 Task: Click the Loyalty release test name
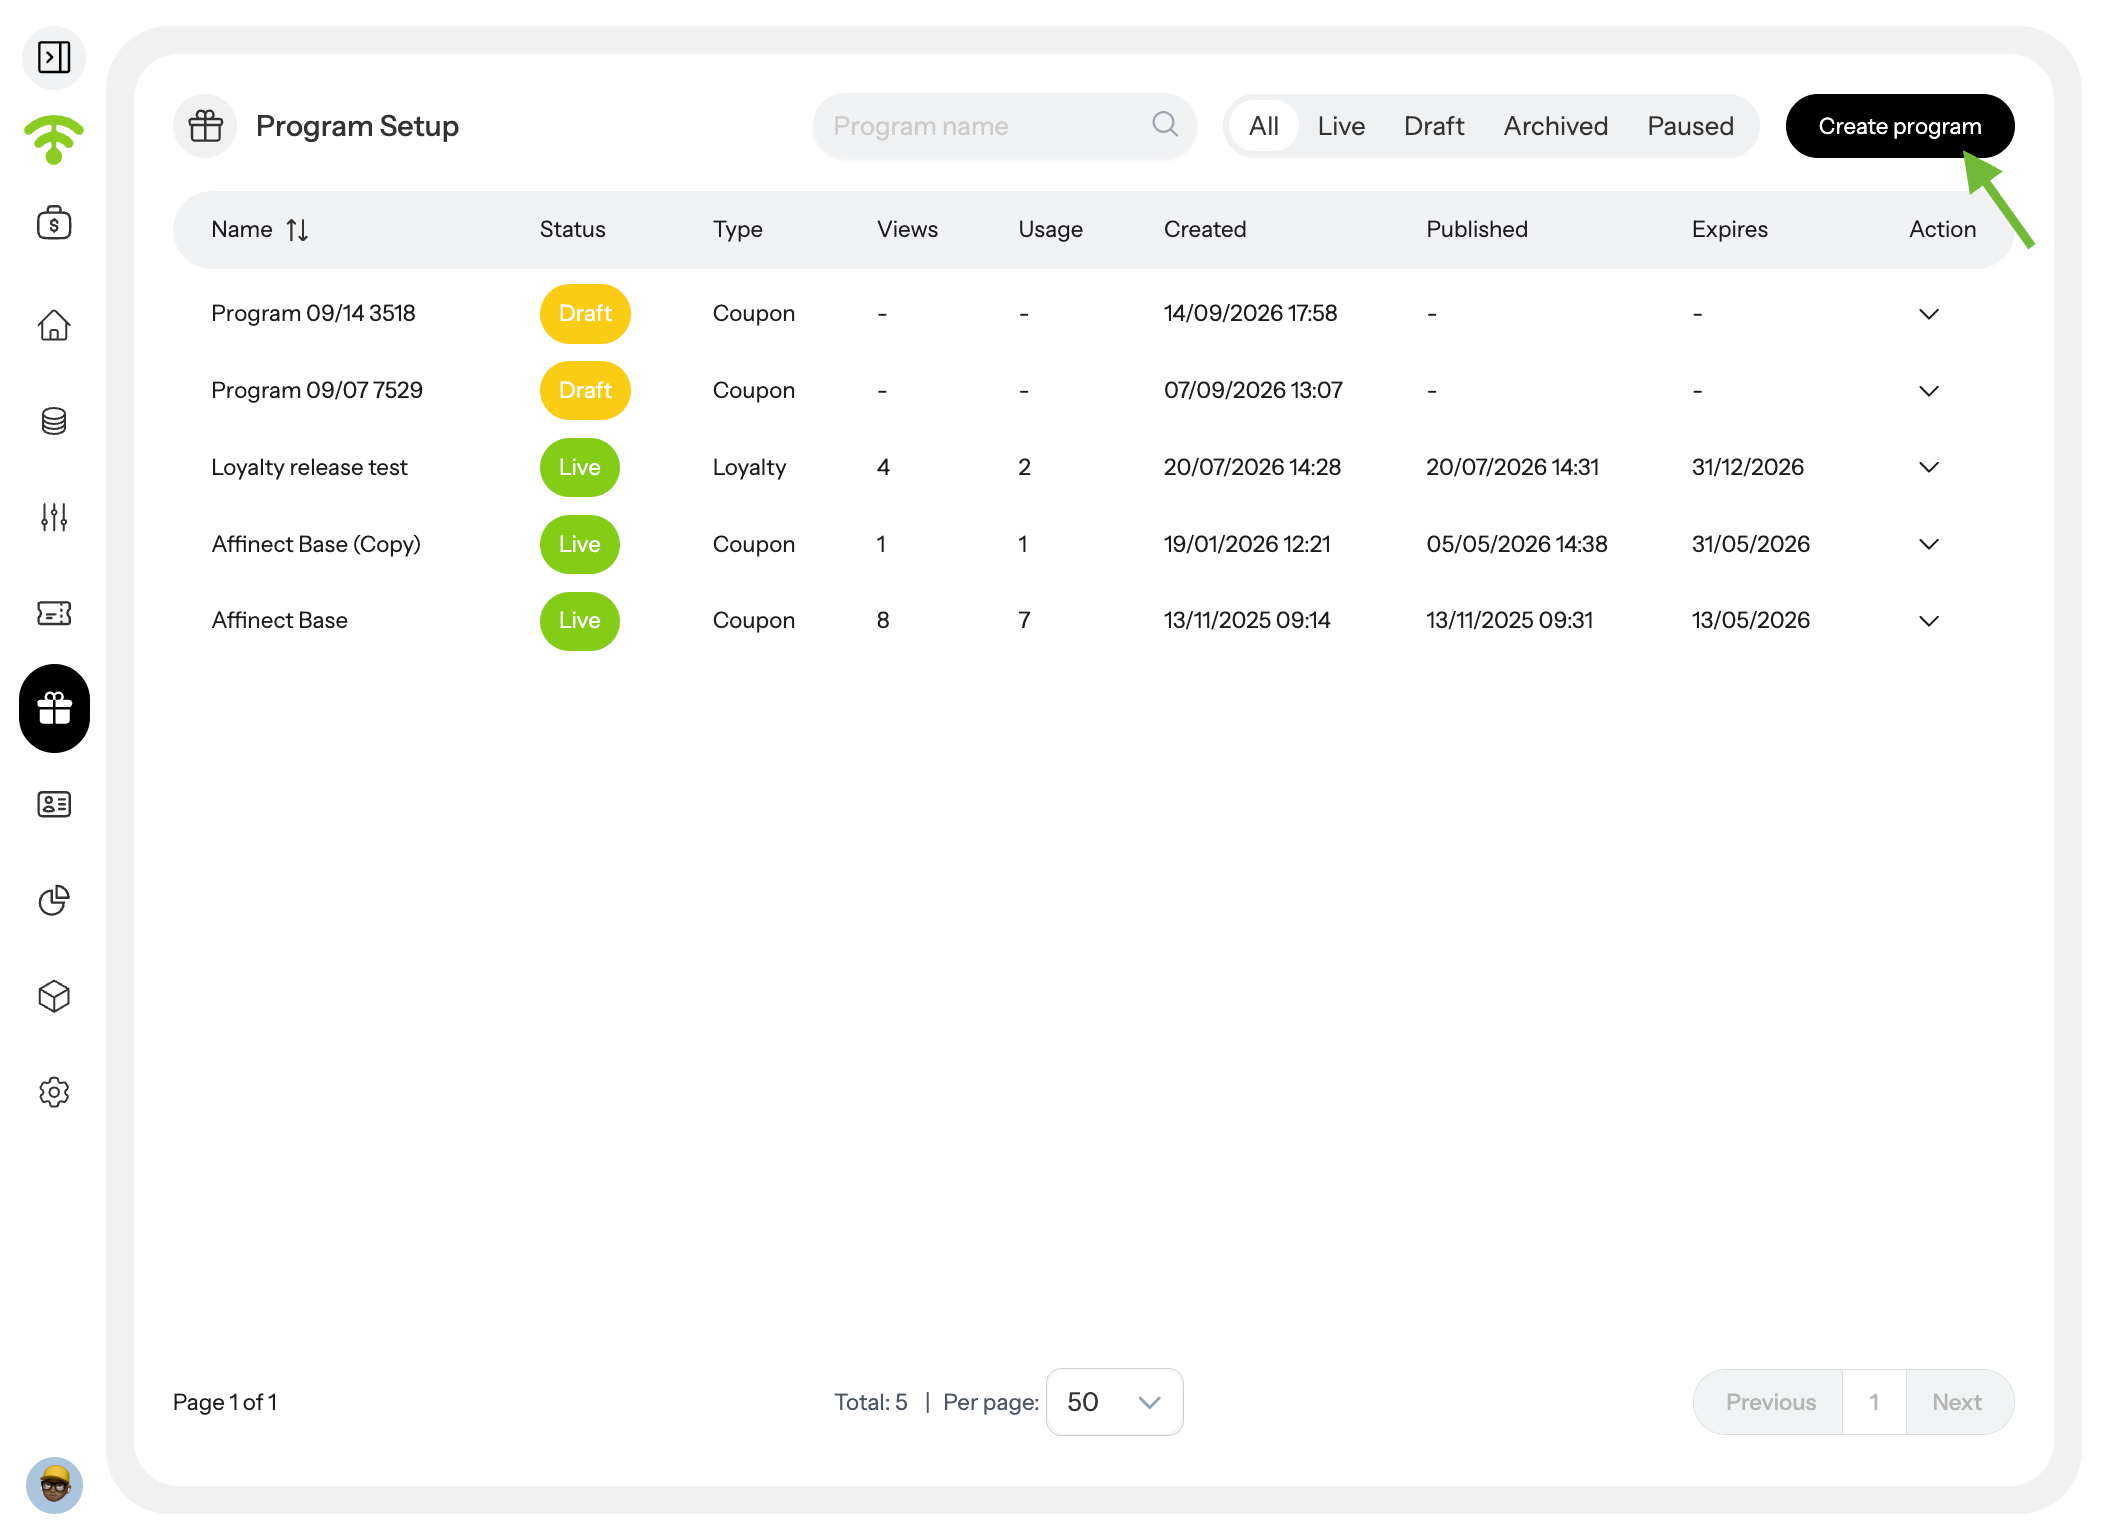coord(309,467)
